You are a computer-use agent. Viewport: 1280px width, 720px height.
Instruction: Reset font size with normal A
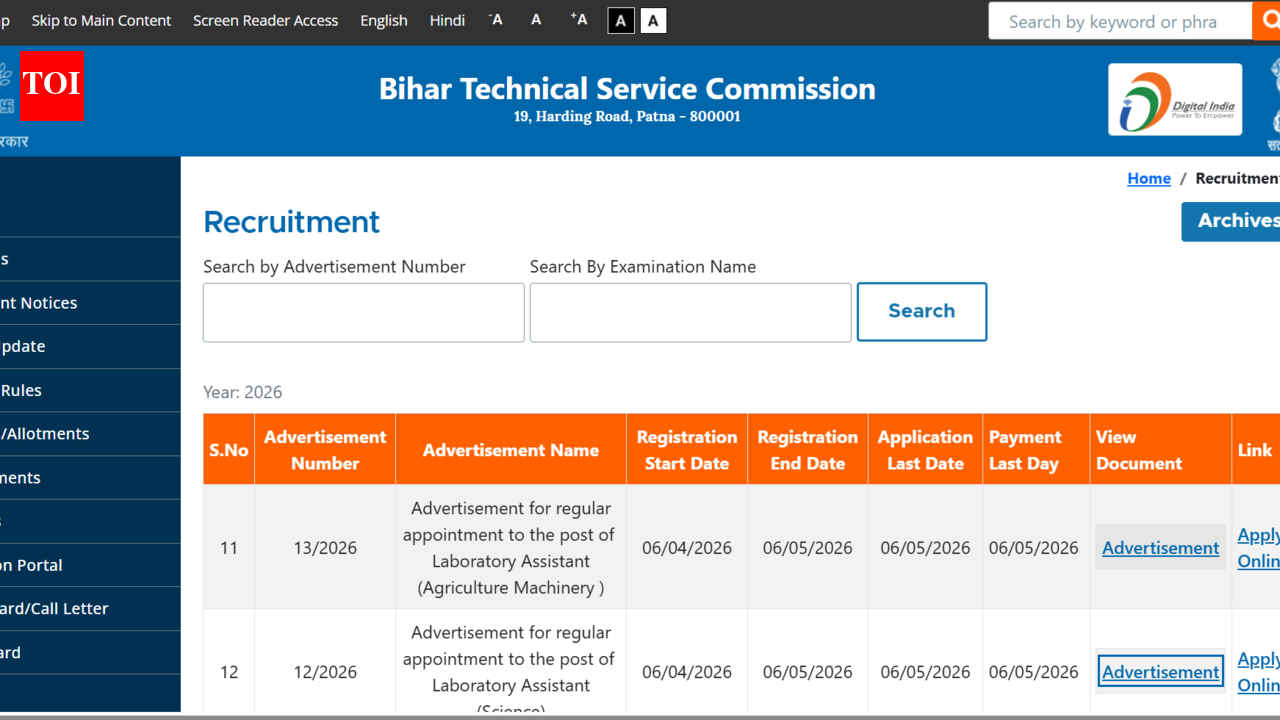click(x=536, y=20)
